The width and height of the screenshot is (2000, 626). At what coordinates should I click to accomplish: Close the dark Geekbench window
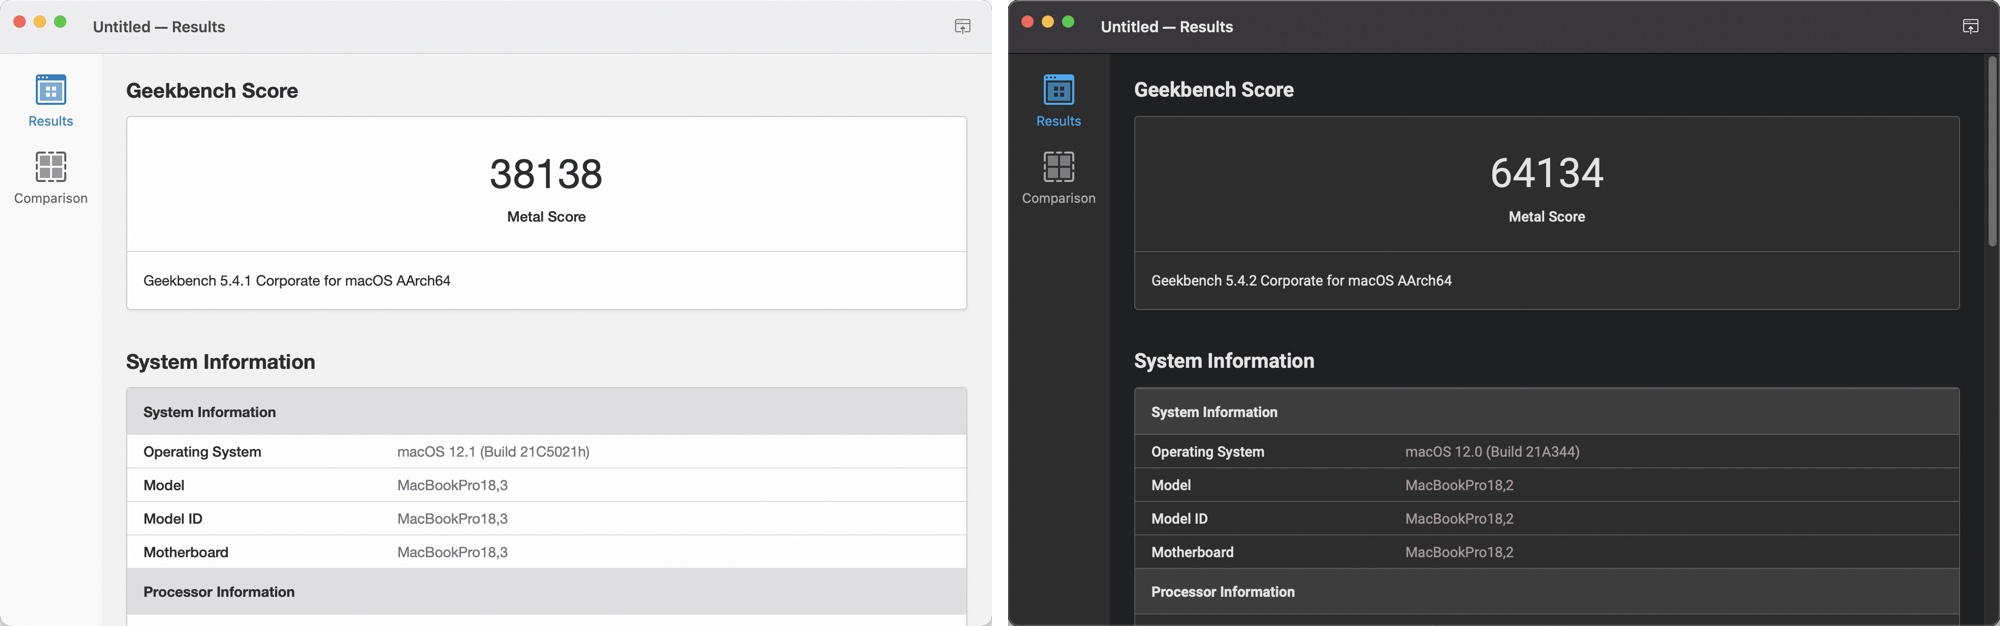[x=1027, y=21]
